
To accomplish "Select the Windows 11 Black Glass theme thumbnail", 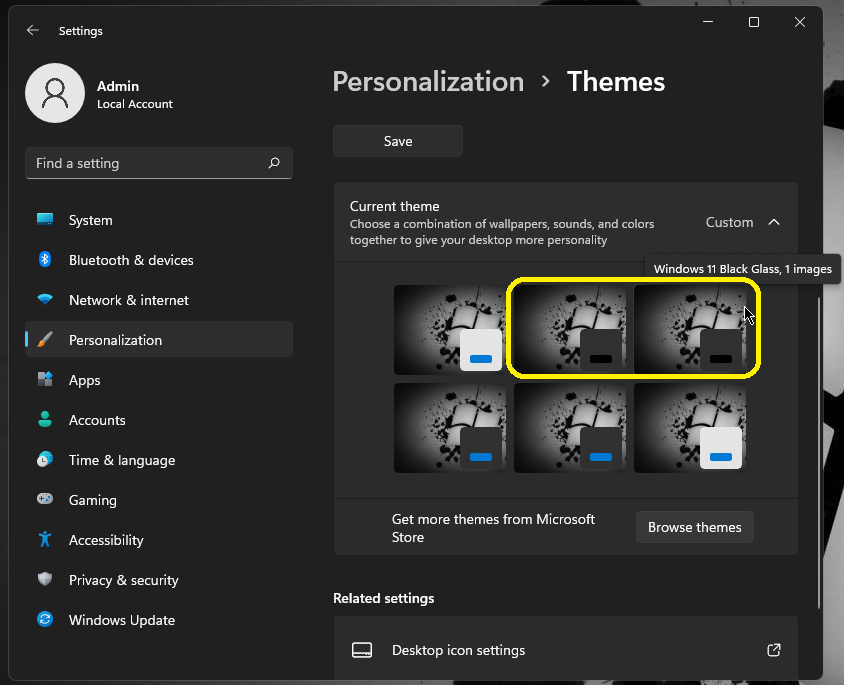I will (x=690, y=330).
